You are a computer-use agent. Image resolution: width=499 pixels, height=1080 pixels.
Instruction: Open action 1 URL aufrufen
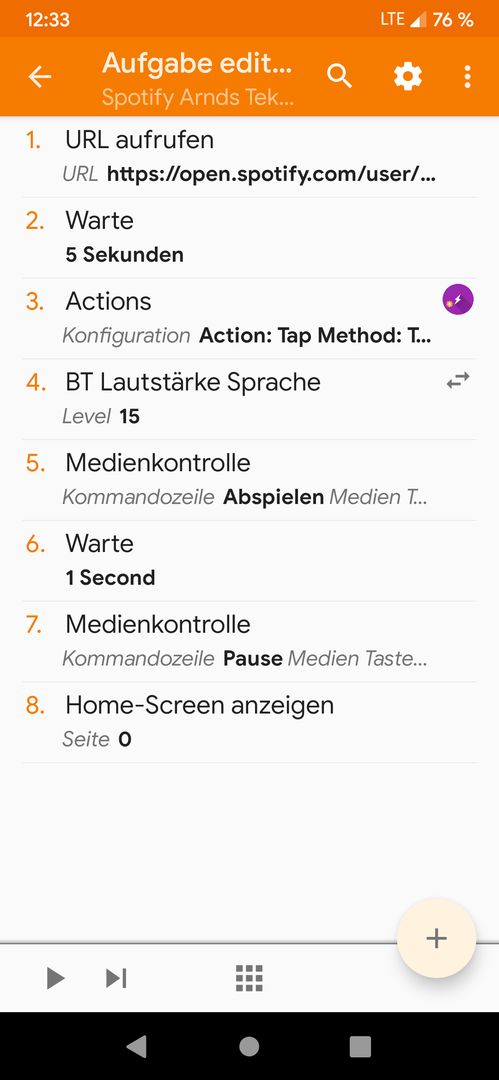coord(249,157)
